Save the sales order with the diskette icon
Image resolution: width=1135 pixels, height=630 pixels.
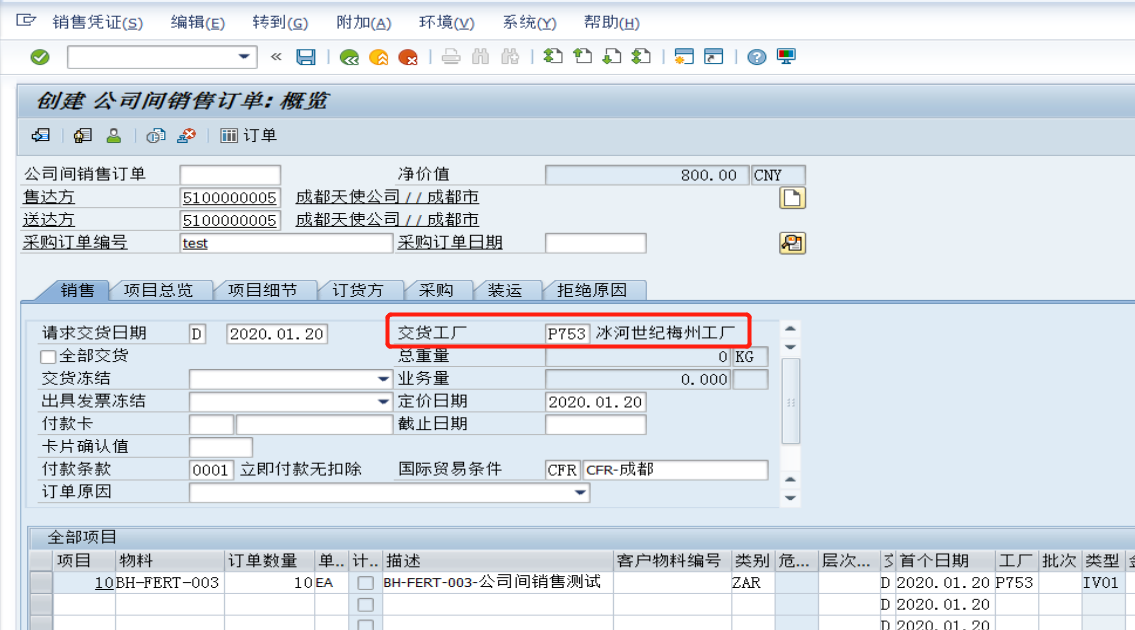click(x=305, y=56)
